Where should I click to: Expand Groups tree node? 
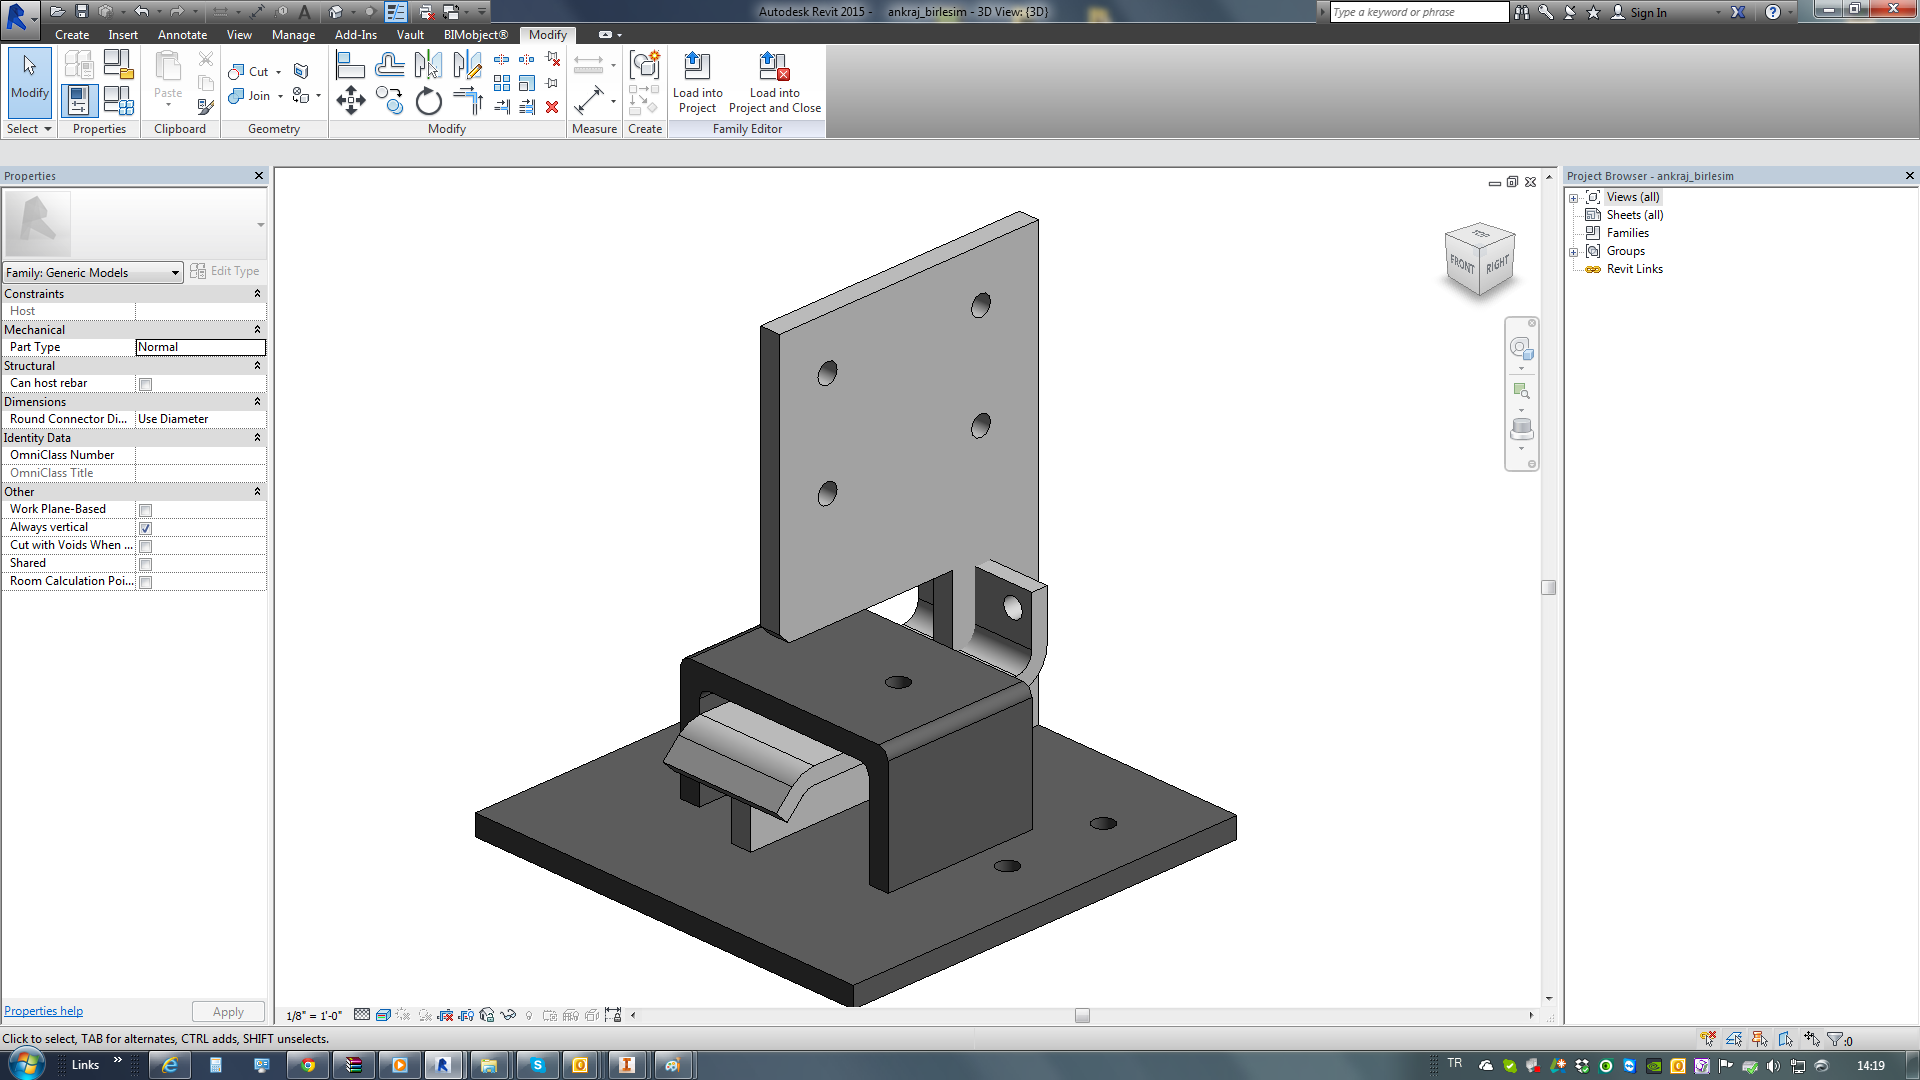point(1574,252)
